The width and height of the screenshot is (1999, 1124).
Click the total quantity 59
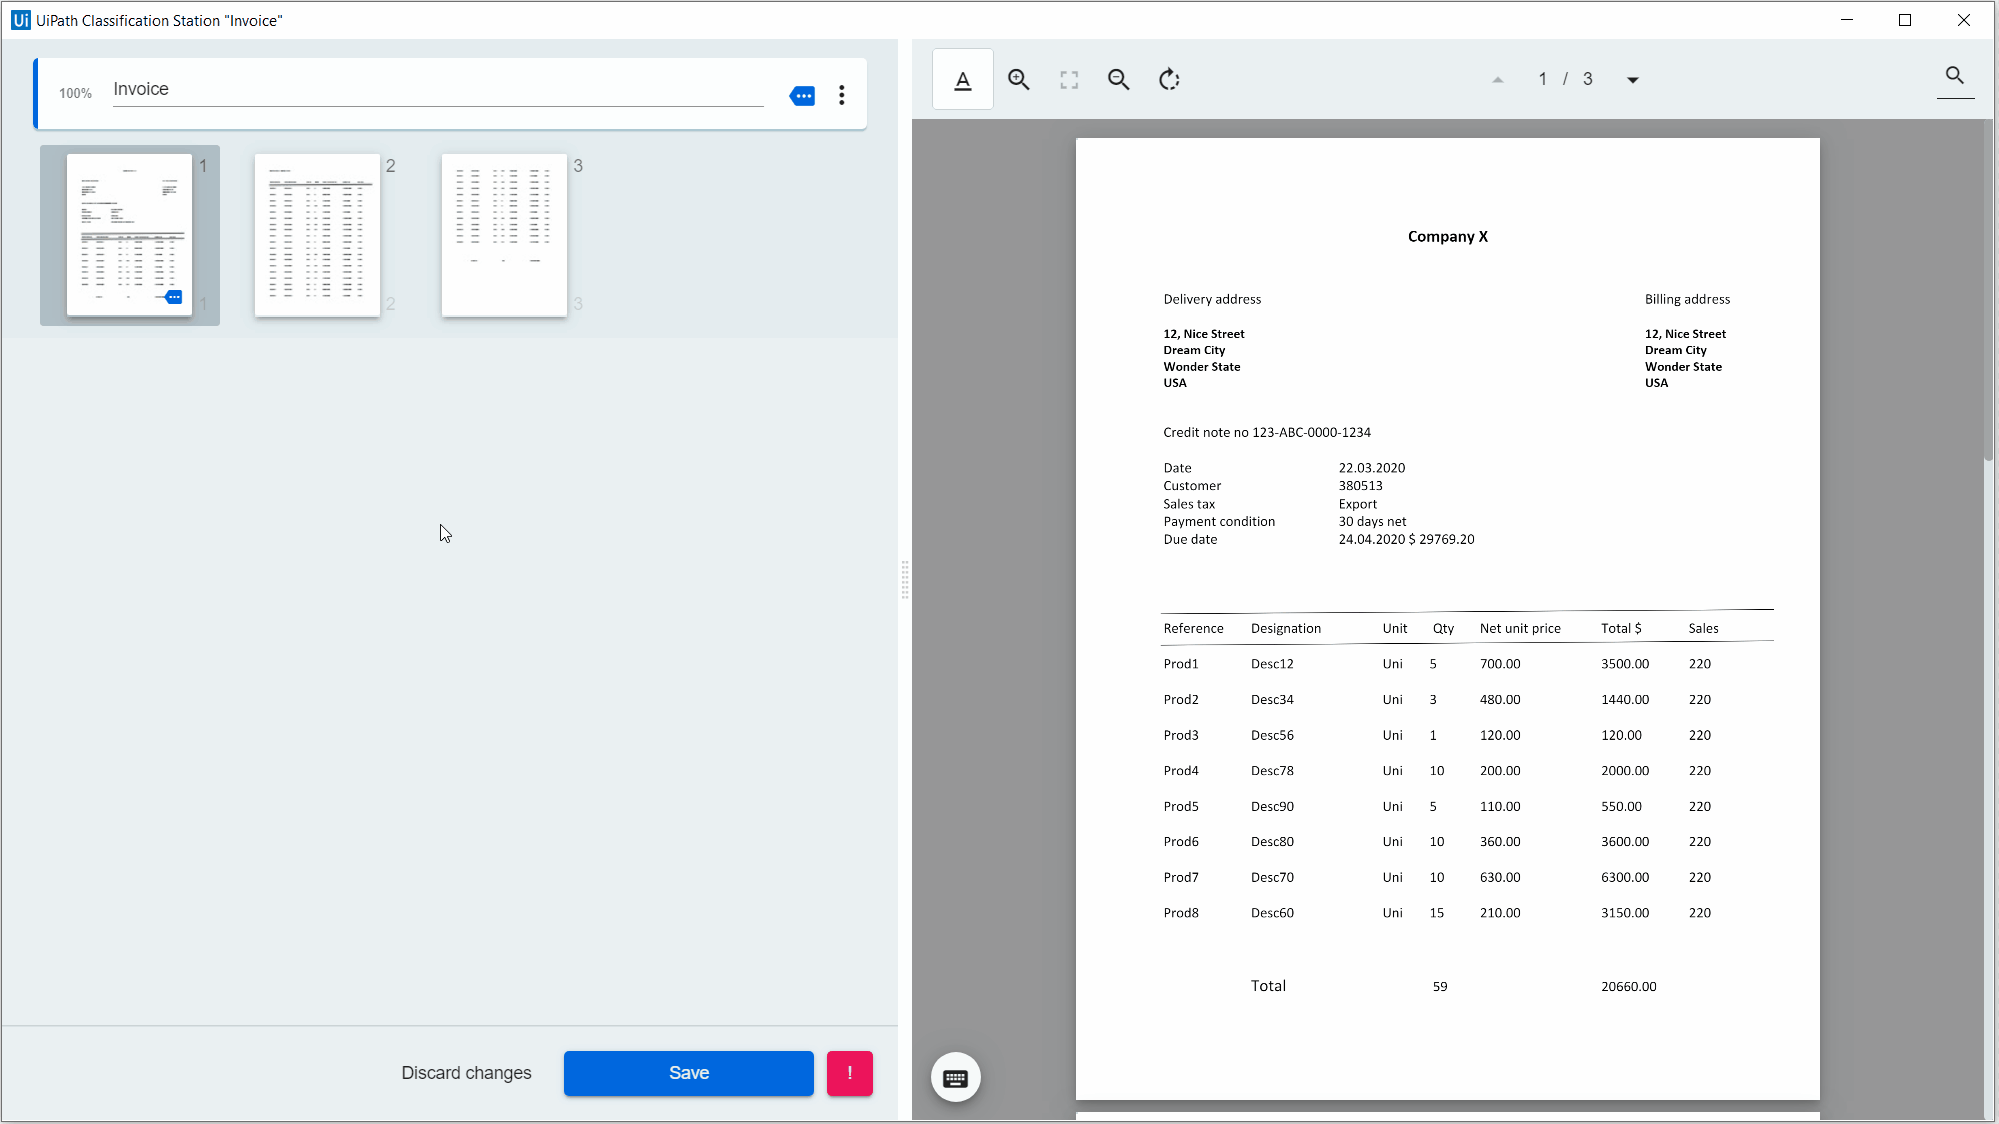[1439, 987]
